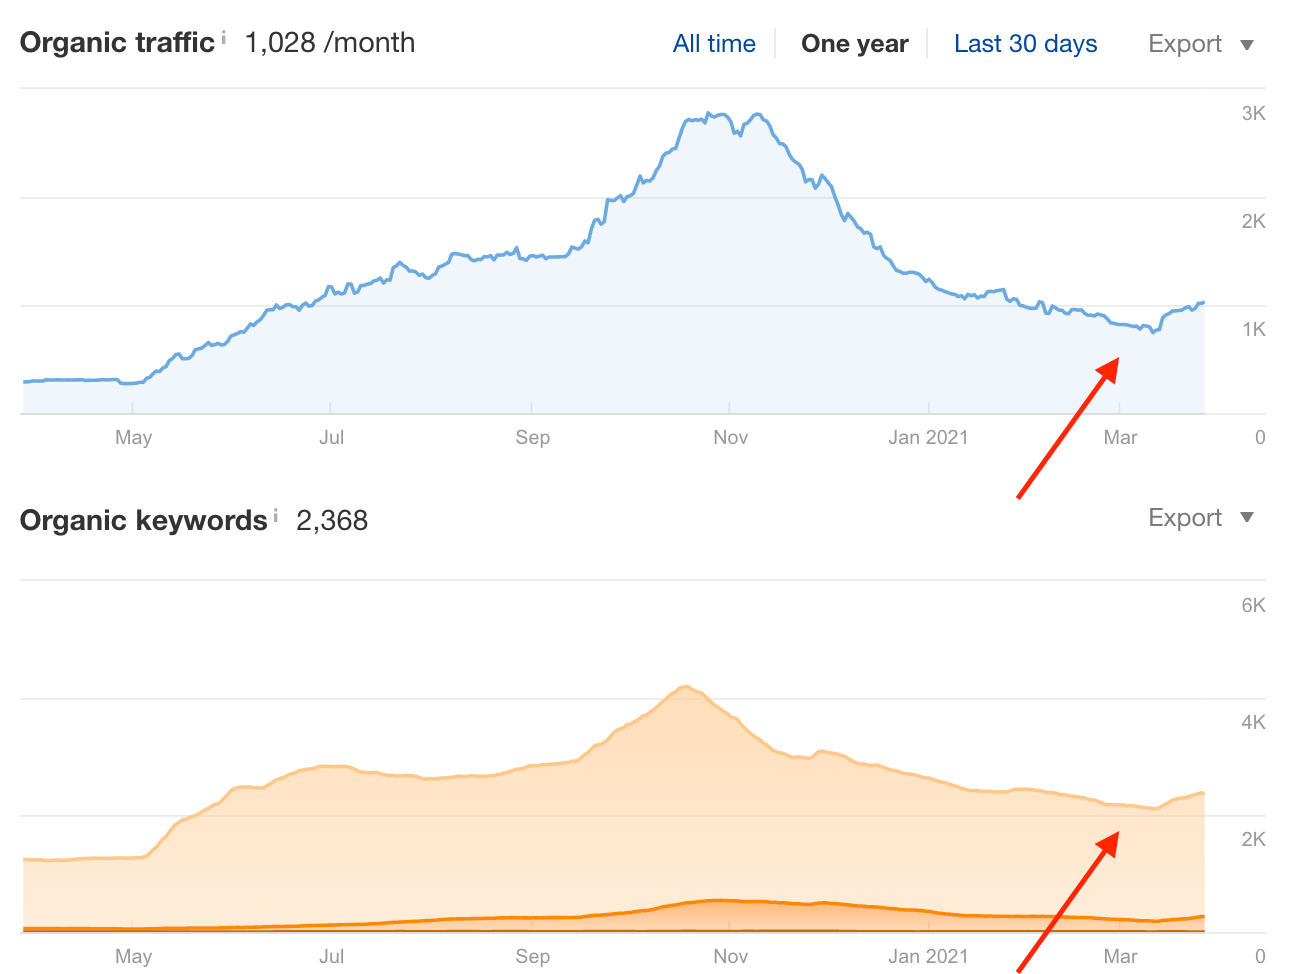Click the peak of the light orange keywords area

click(685, 686)
